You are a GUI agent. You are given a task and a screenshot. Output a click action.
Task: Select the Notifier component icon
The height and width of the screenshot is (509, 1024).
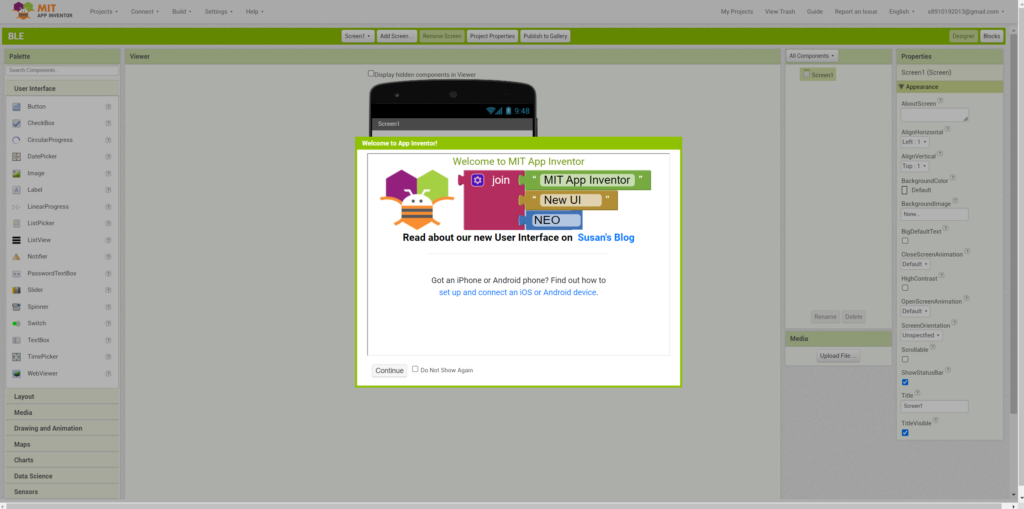16,256
